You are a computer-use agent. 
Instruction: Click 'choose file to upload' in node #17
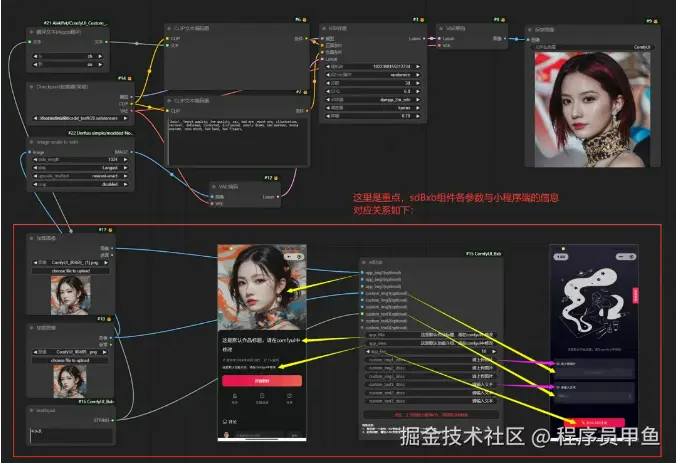tap(71, 271)
